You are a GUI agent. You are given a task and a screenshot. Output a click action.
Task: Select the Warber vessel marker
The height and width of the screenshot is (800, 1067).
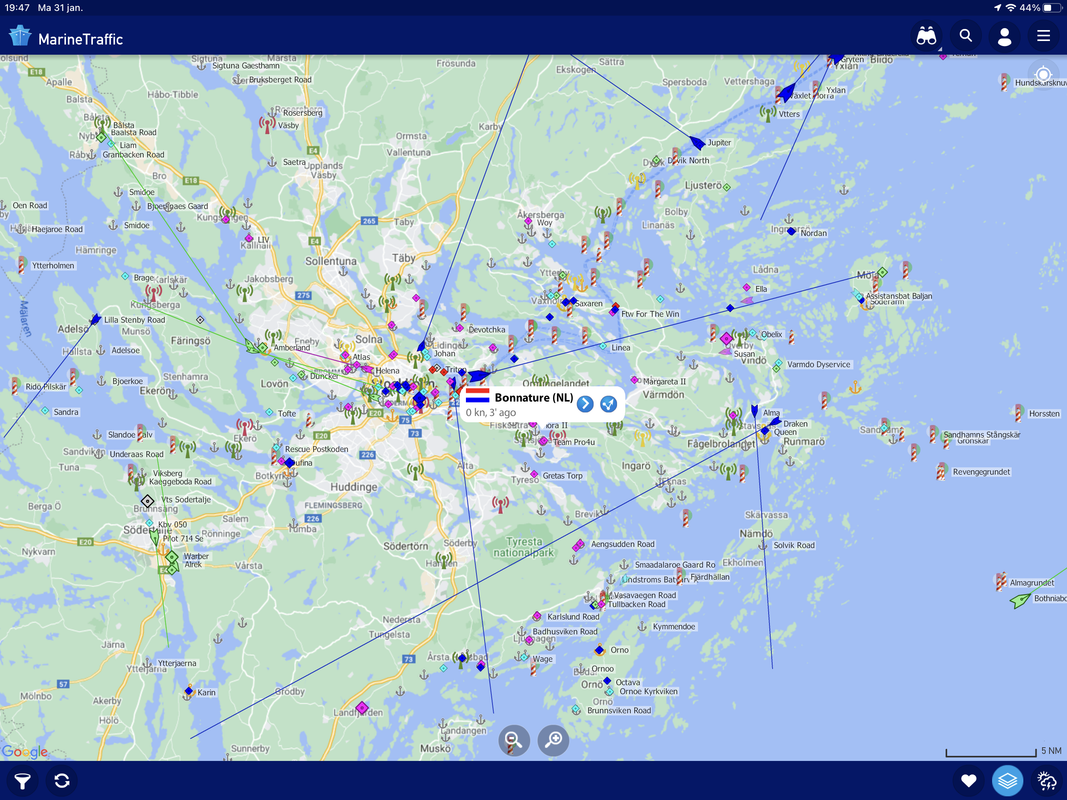(x=172, y=558)
